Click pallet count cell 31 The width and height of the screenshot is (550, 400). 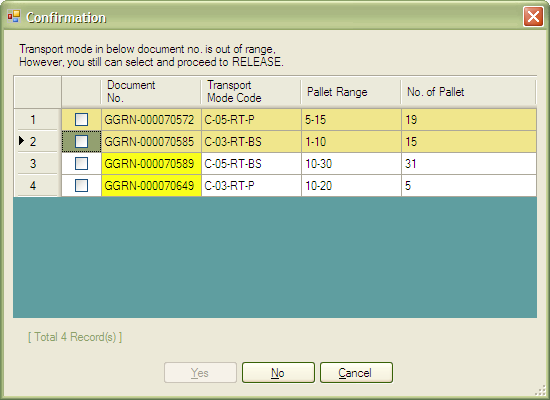(469, 164)
